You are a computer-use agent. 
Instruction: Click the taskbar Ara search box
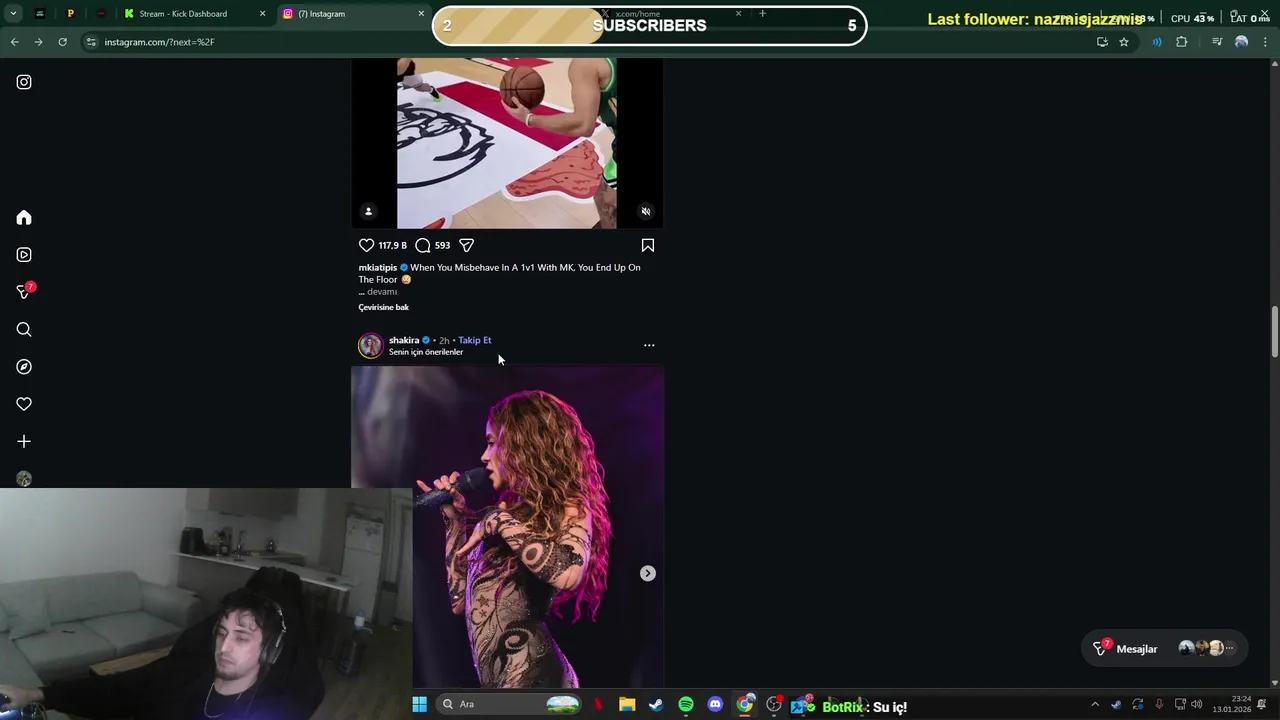coord(510,704)
